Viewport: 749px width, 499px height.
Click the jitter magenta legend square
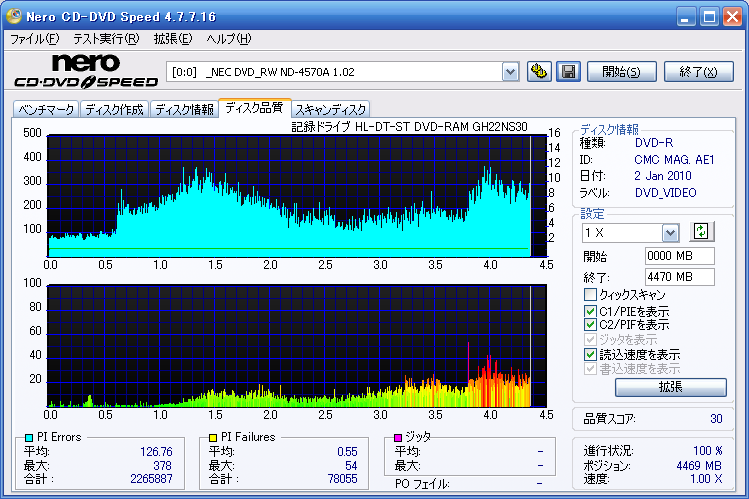coord(398,437)
